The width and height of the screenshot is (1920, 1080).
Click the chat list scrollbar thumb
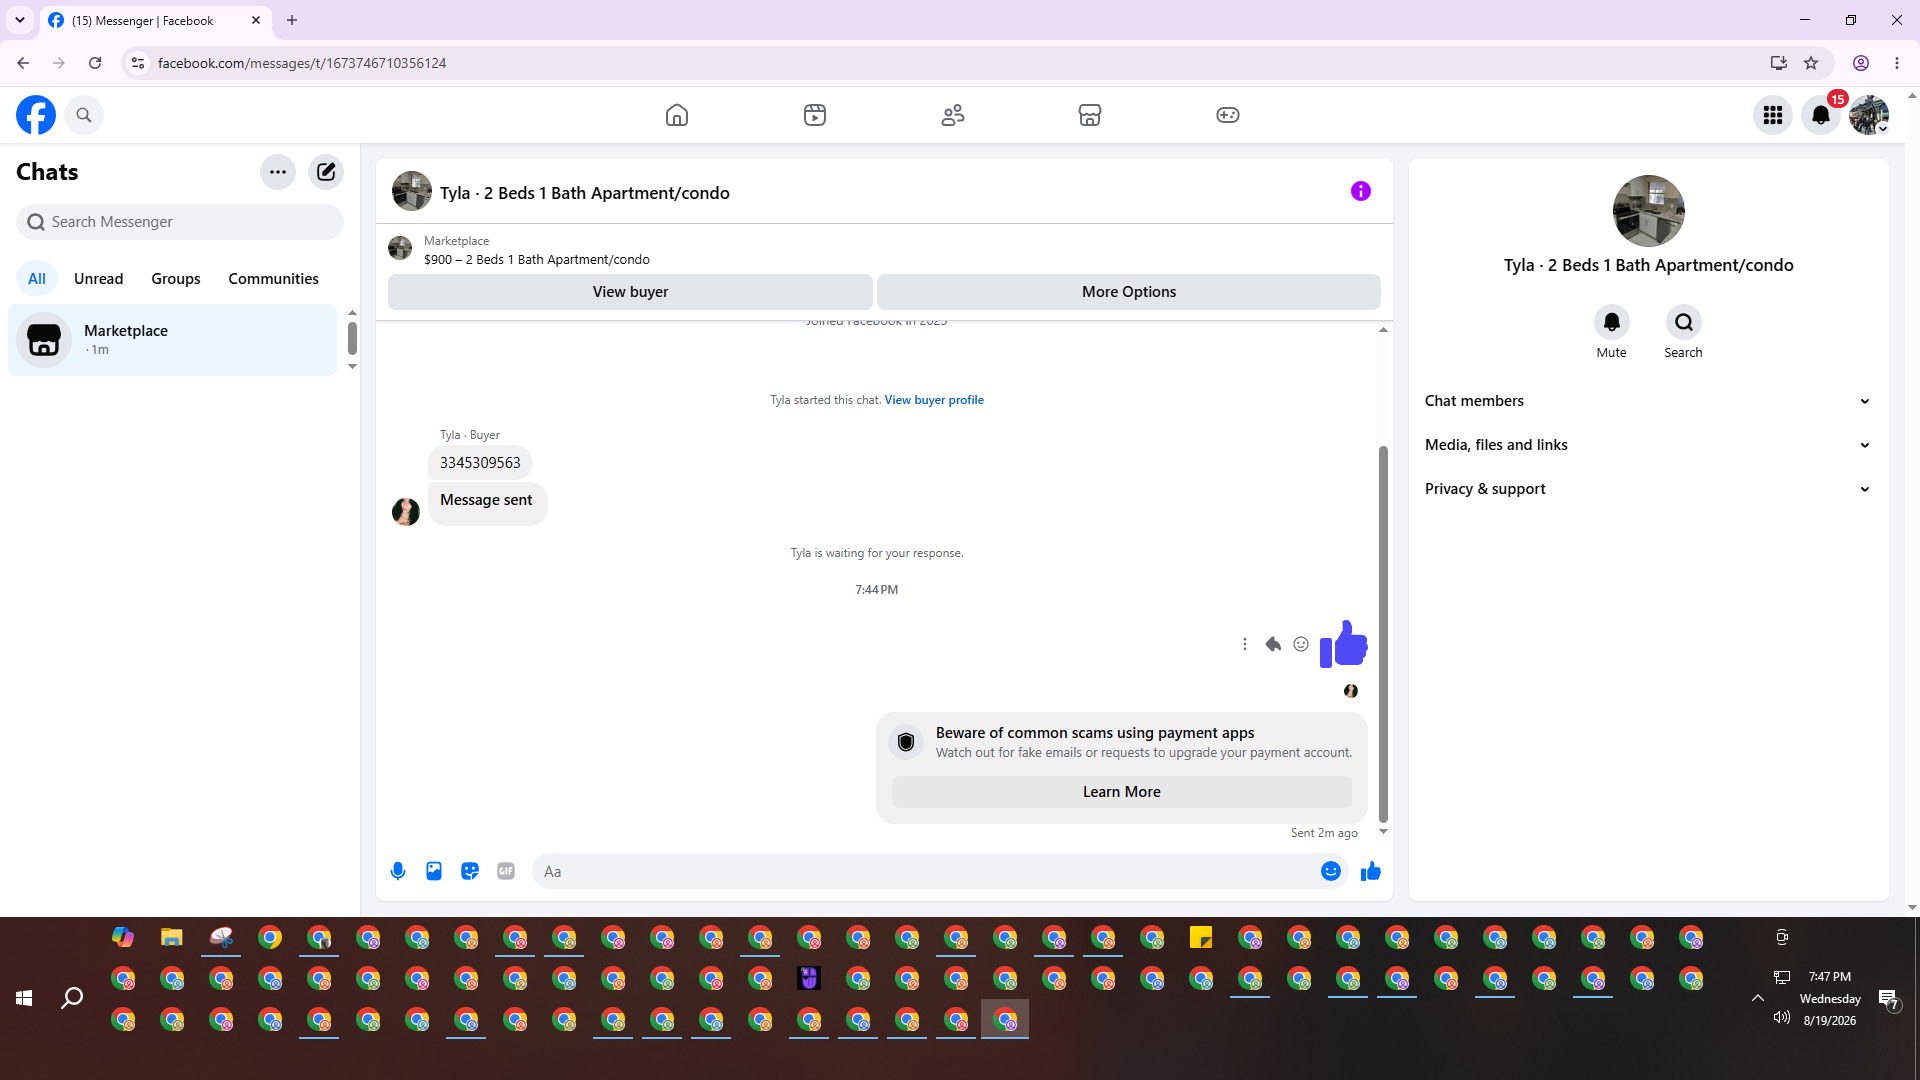coord(352,338)
